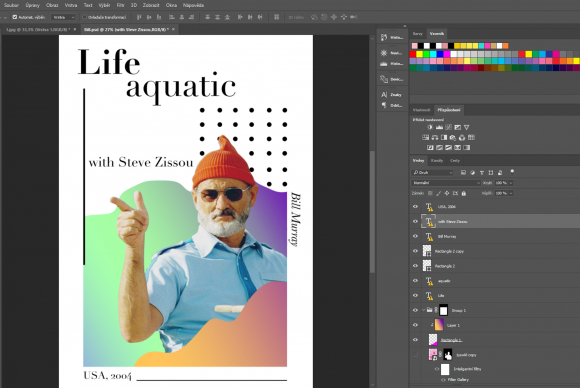This screenshot has height=388, width=580.
Task: Add a Color Lookup adjustment layer
Action: [471, 138]
